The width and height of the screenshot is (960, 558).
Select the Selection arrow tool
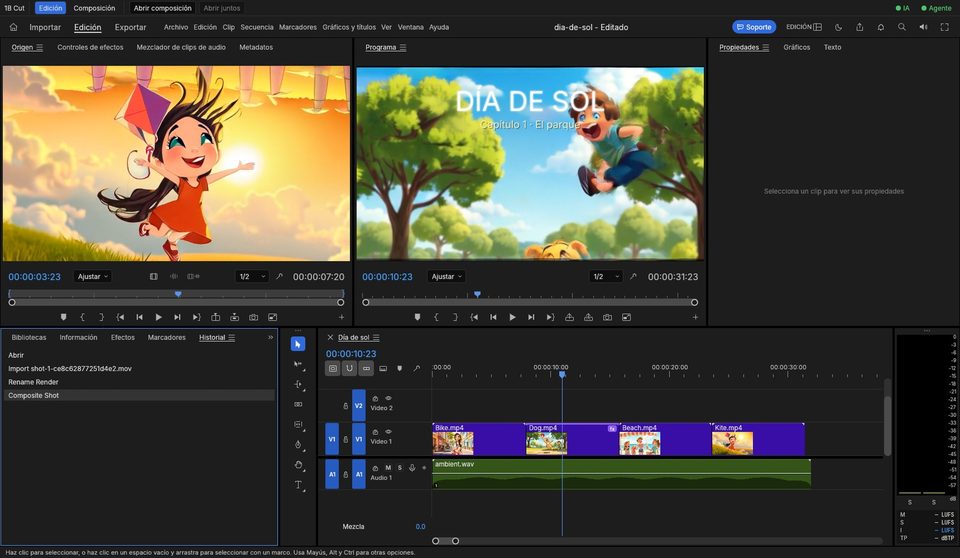[298, 344]
